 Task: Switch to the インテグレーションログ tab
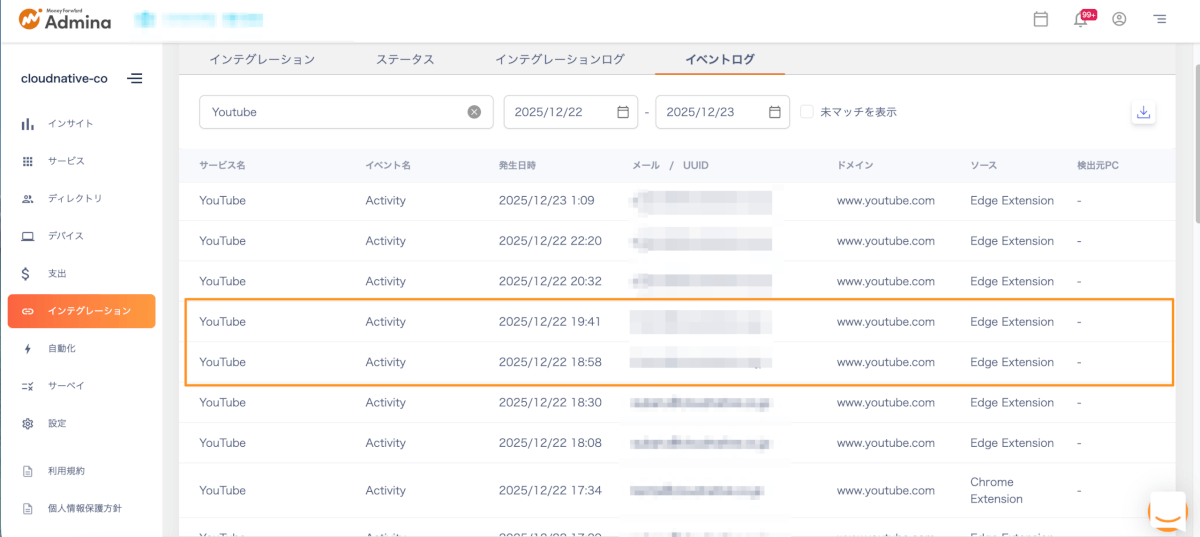click(559, 59)
